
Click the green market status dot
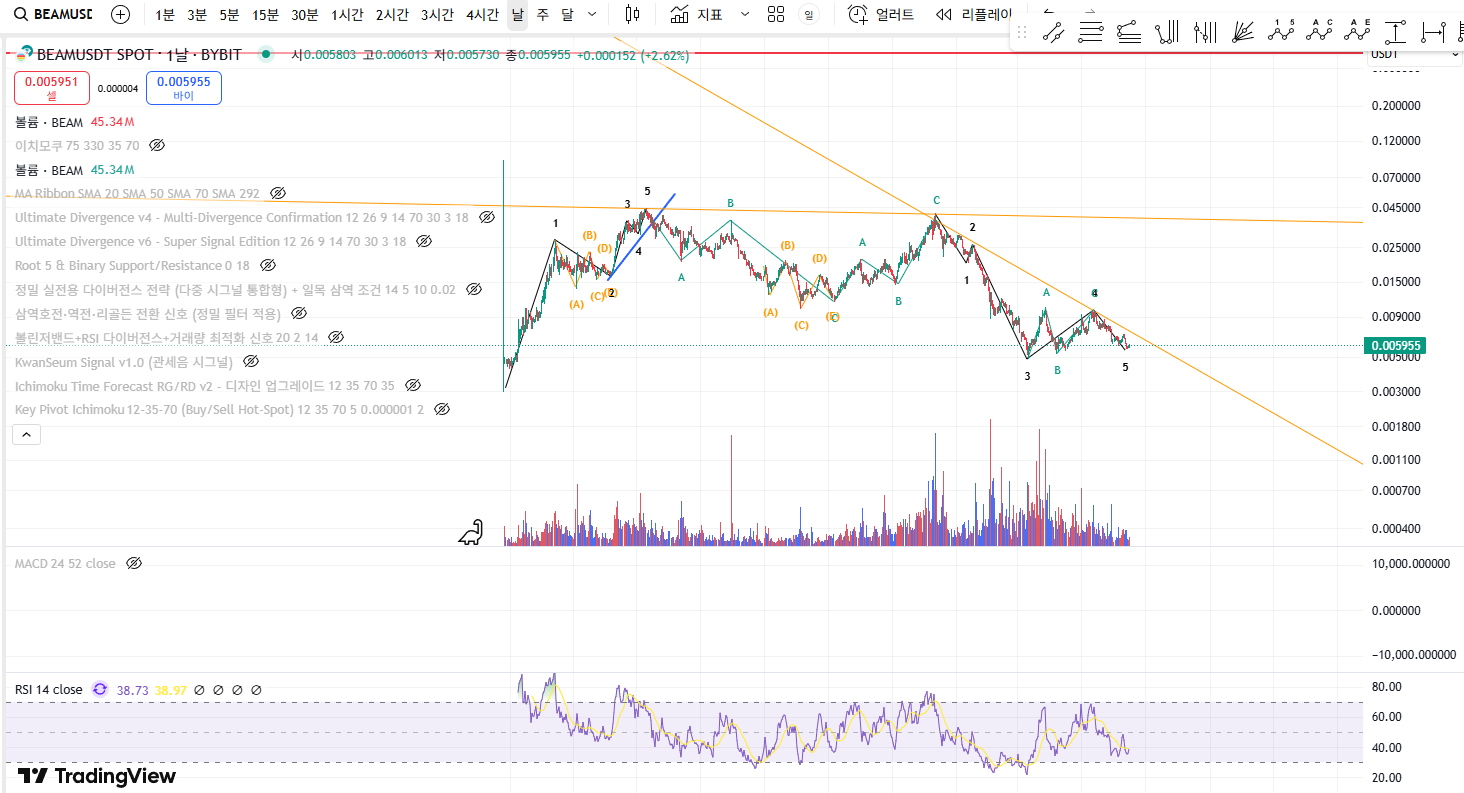(x=265, y=55)
